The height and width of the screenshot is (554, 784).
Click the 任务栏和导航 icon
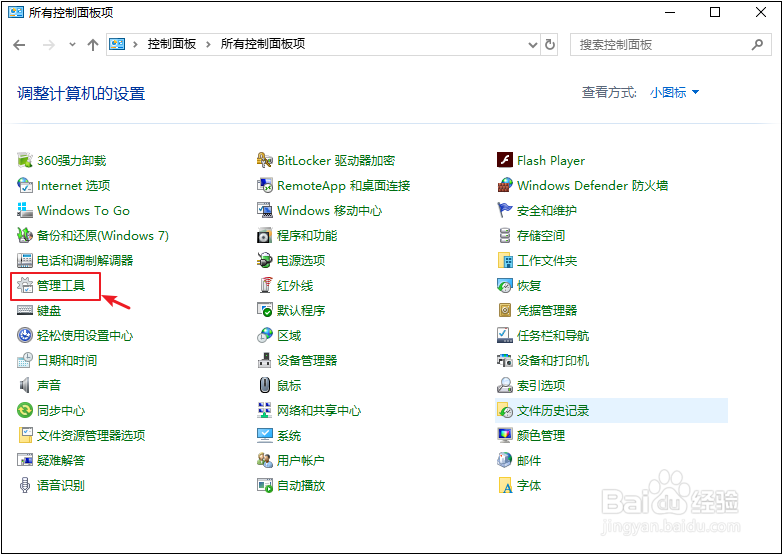504,336
